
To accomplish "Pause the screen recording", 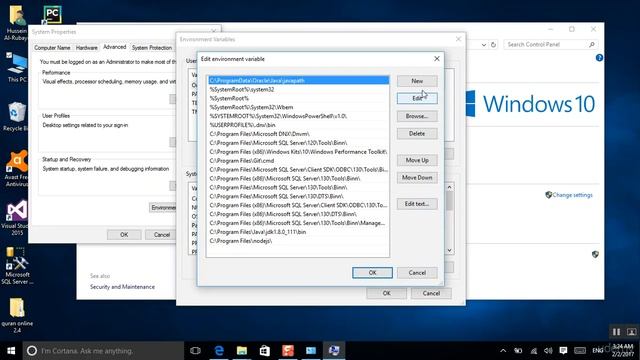I will (616, 332).
